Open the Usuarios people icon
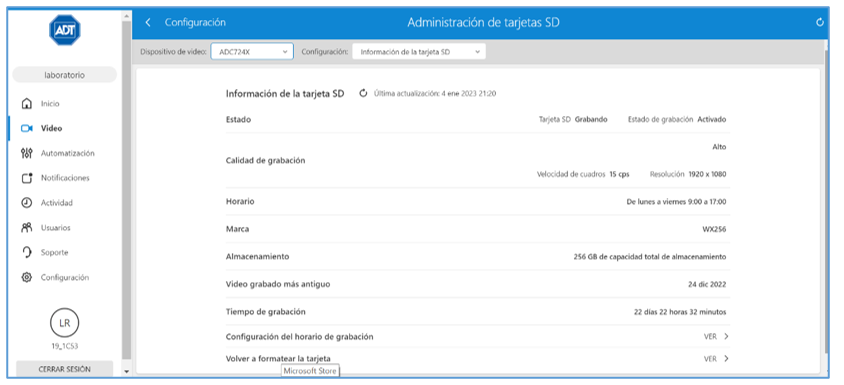This screenshot has width=844, height=385. 26,227
